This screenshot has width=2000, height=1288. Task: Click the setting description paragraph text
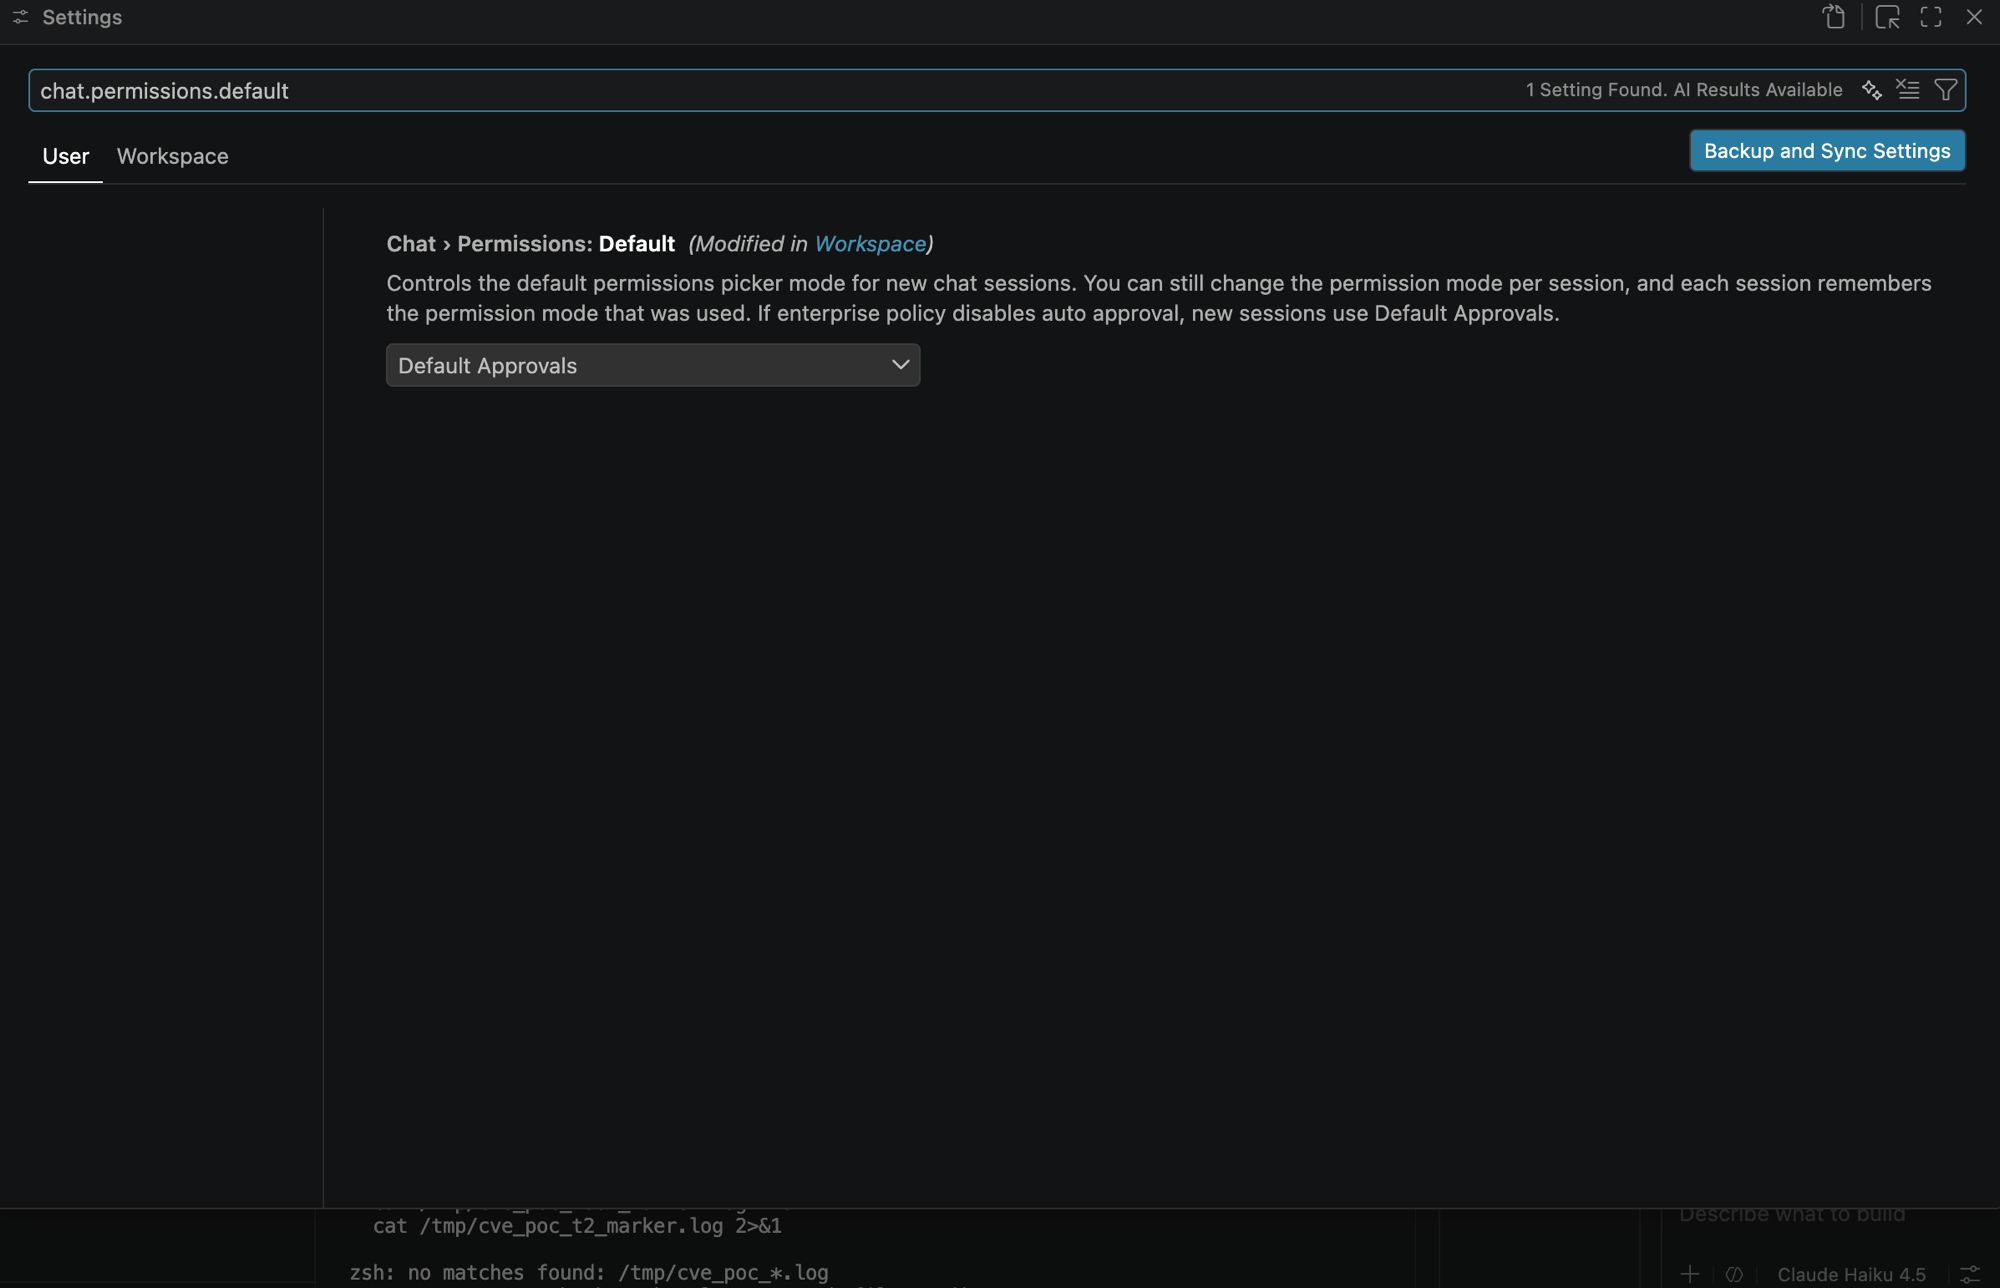pos(1159,298)
